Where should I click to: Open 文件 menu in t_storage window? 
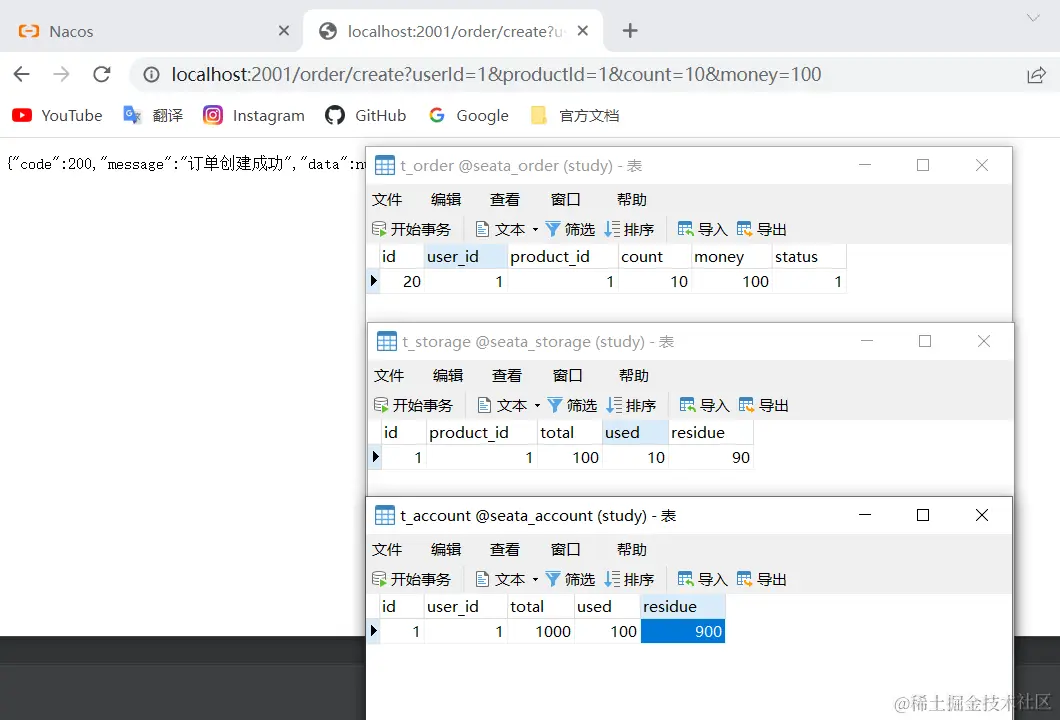[x=389, y=375]
